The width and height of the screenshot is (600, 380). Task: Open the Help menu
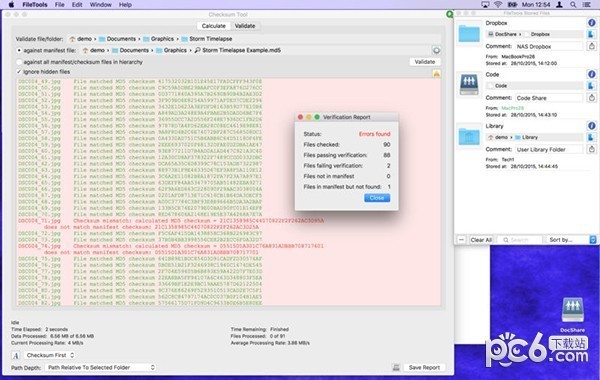125,5
